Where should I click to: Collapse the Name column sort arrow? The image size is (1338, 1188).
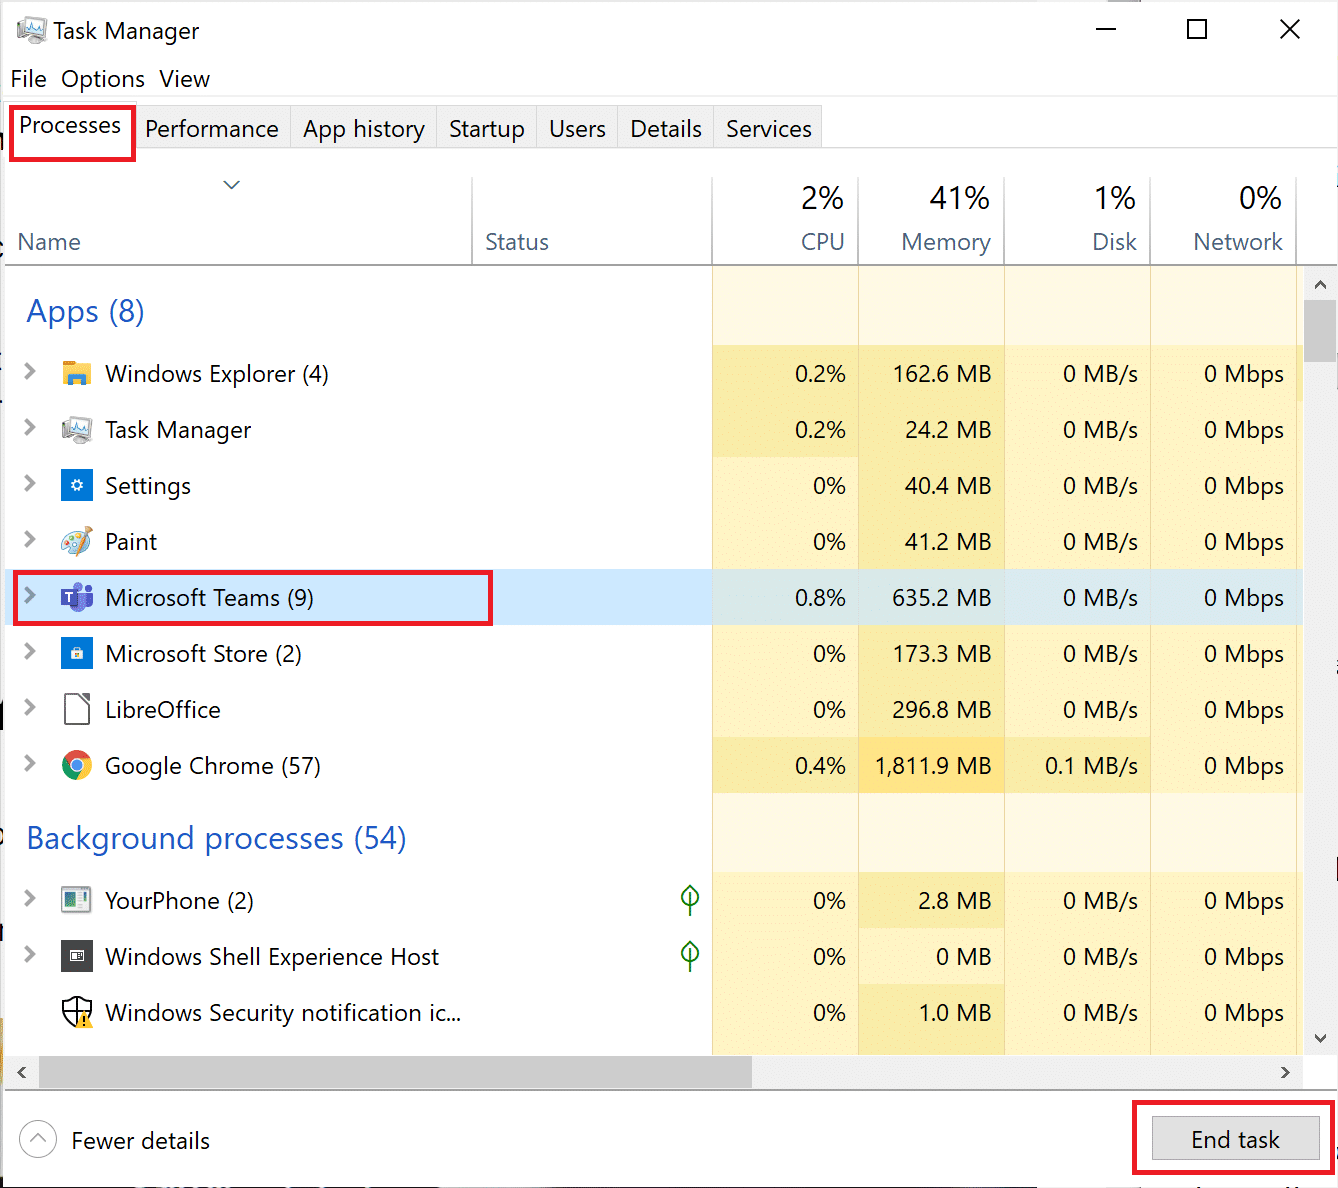coord(231,185)
